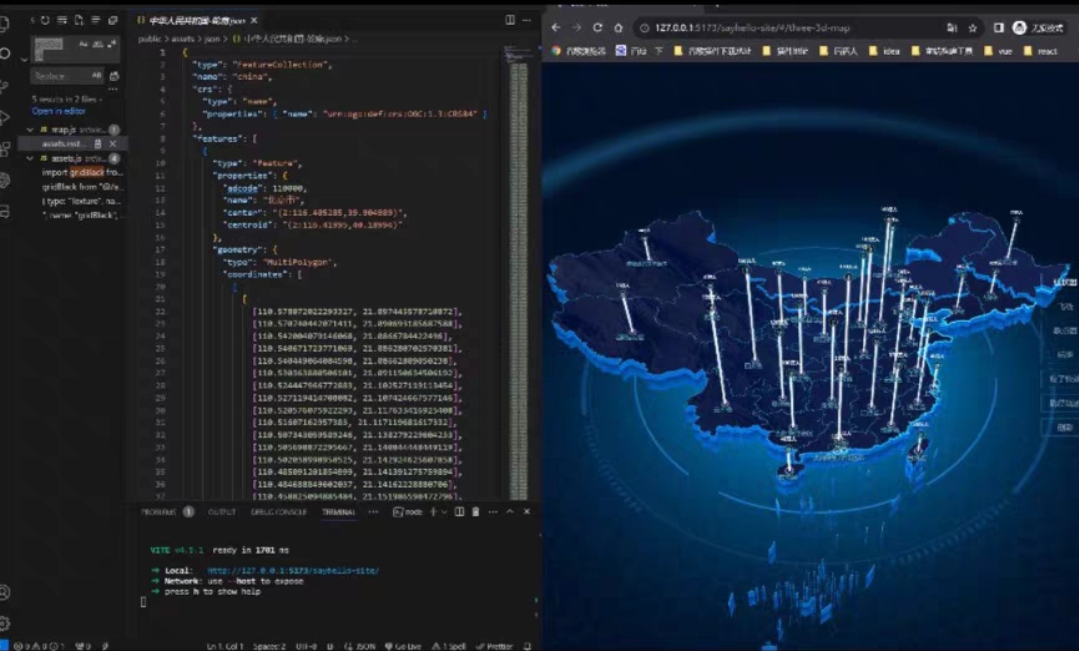The height and width of the screenshot is (651, 1079).
Task: Replace the selected search result match
Action: [98, 144]
